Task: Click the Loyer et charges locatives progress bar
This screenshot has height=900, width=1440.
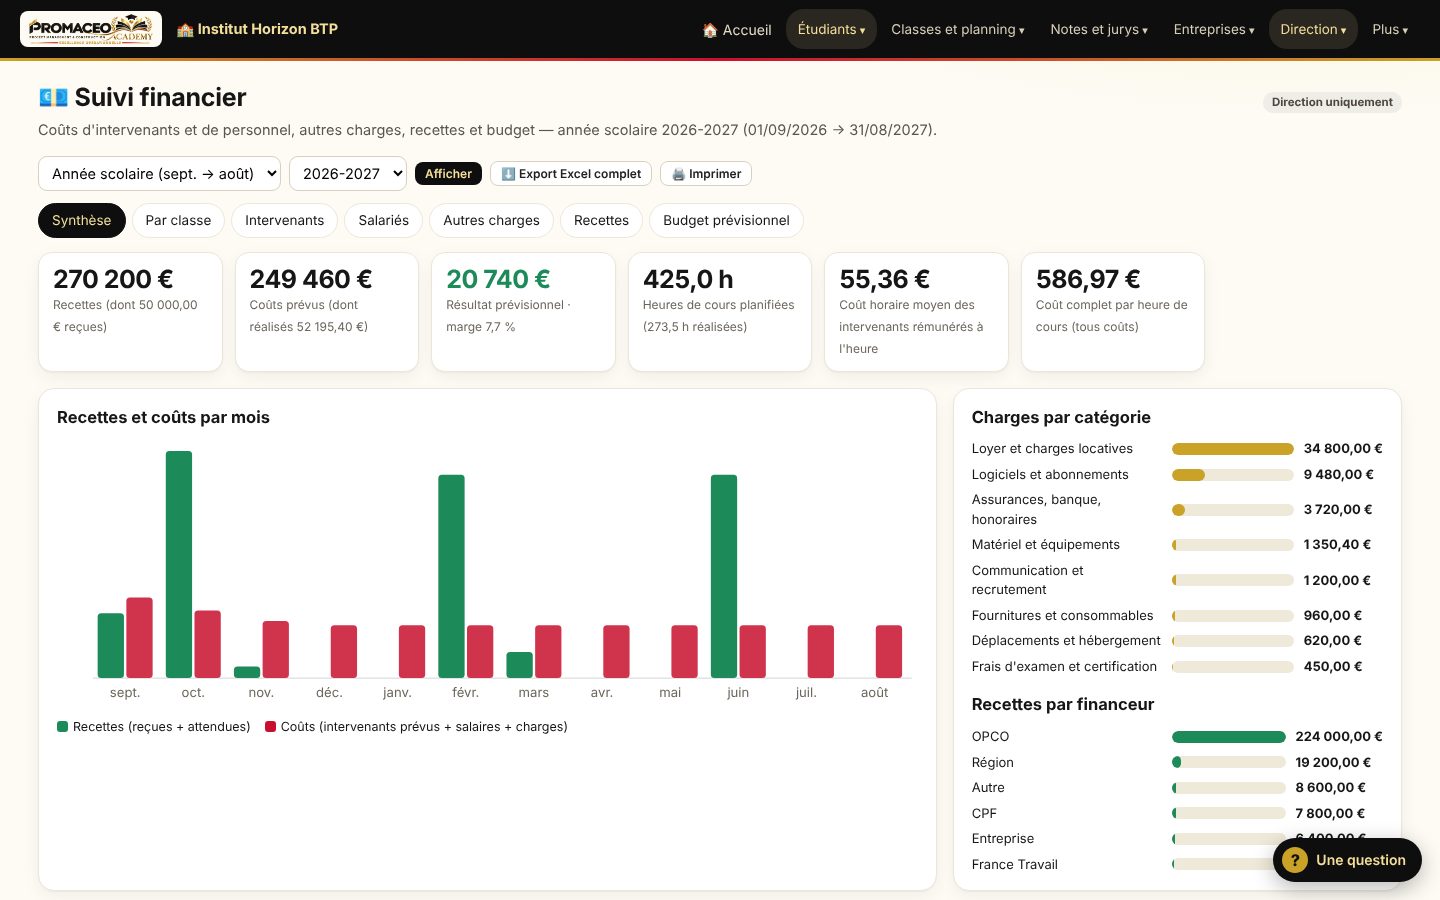Action: point(1232,449)
